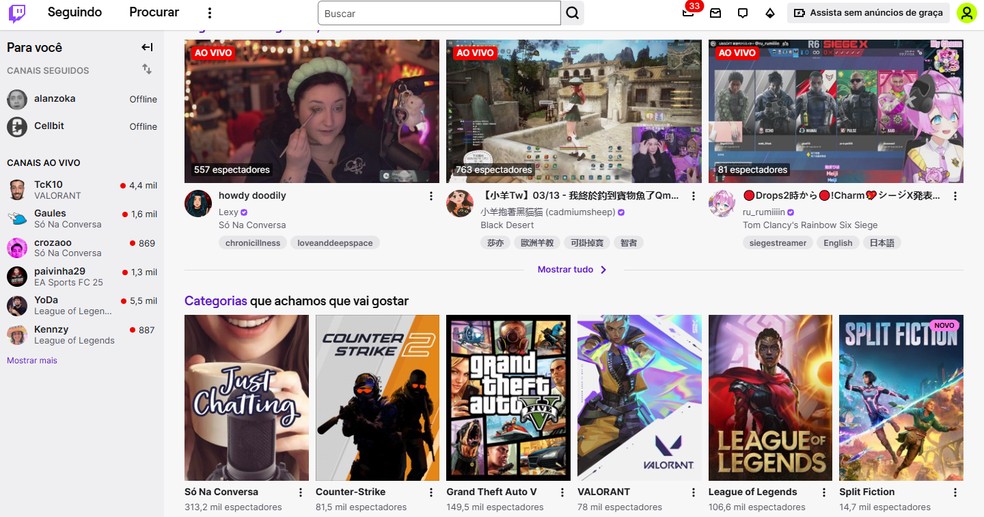Screen dimensions: 984x517
Task: Open options menu for Split Fiction category
Action: coord(955,493)
